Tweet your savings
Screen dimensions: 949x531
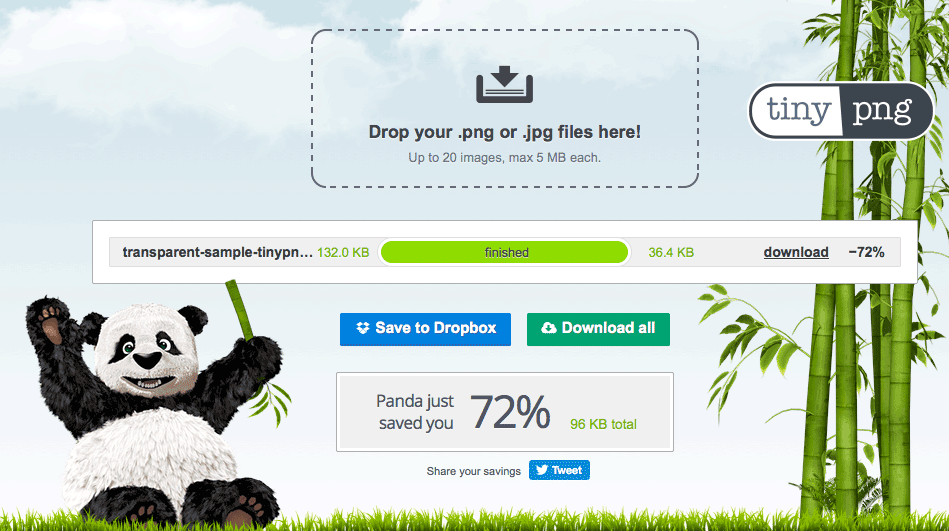pyautogui.click(x=559, y=470)
